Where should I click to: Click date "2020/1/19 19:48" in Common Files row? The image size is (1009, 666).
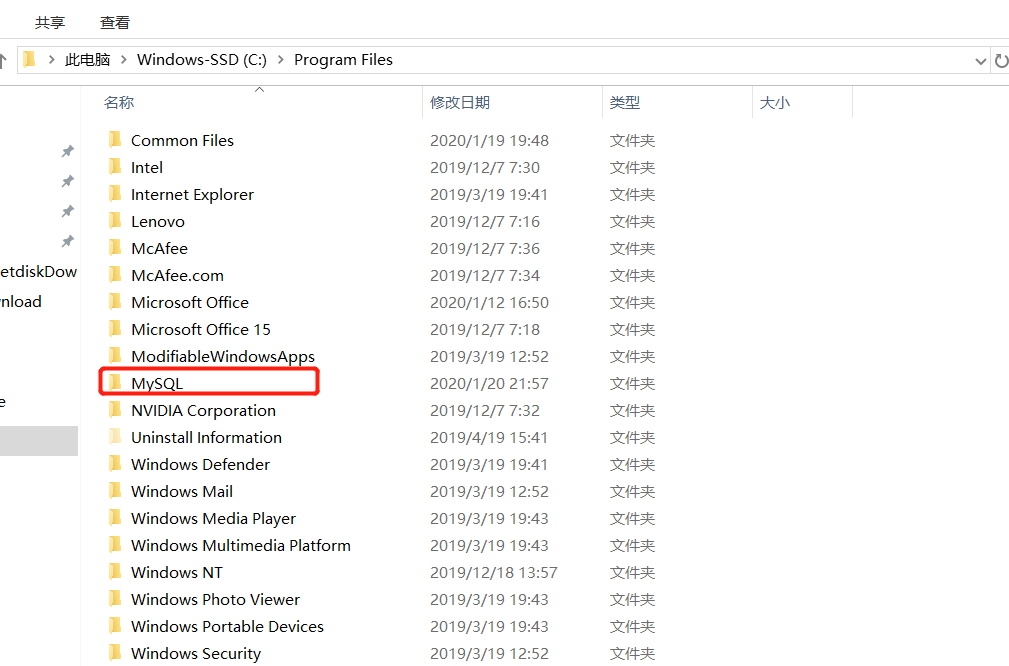coord(489,140)
